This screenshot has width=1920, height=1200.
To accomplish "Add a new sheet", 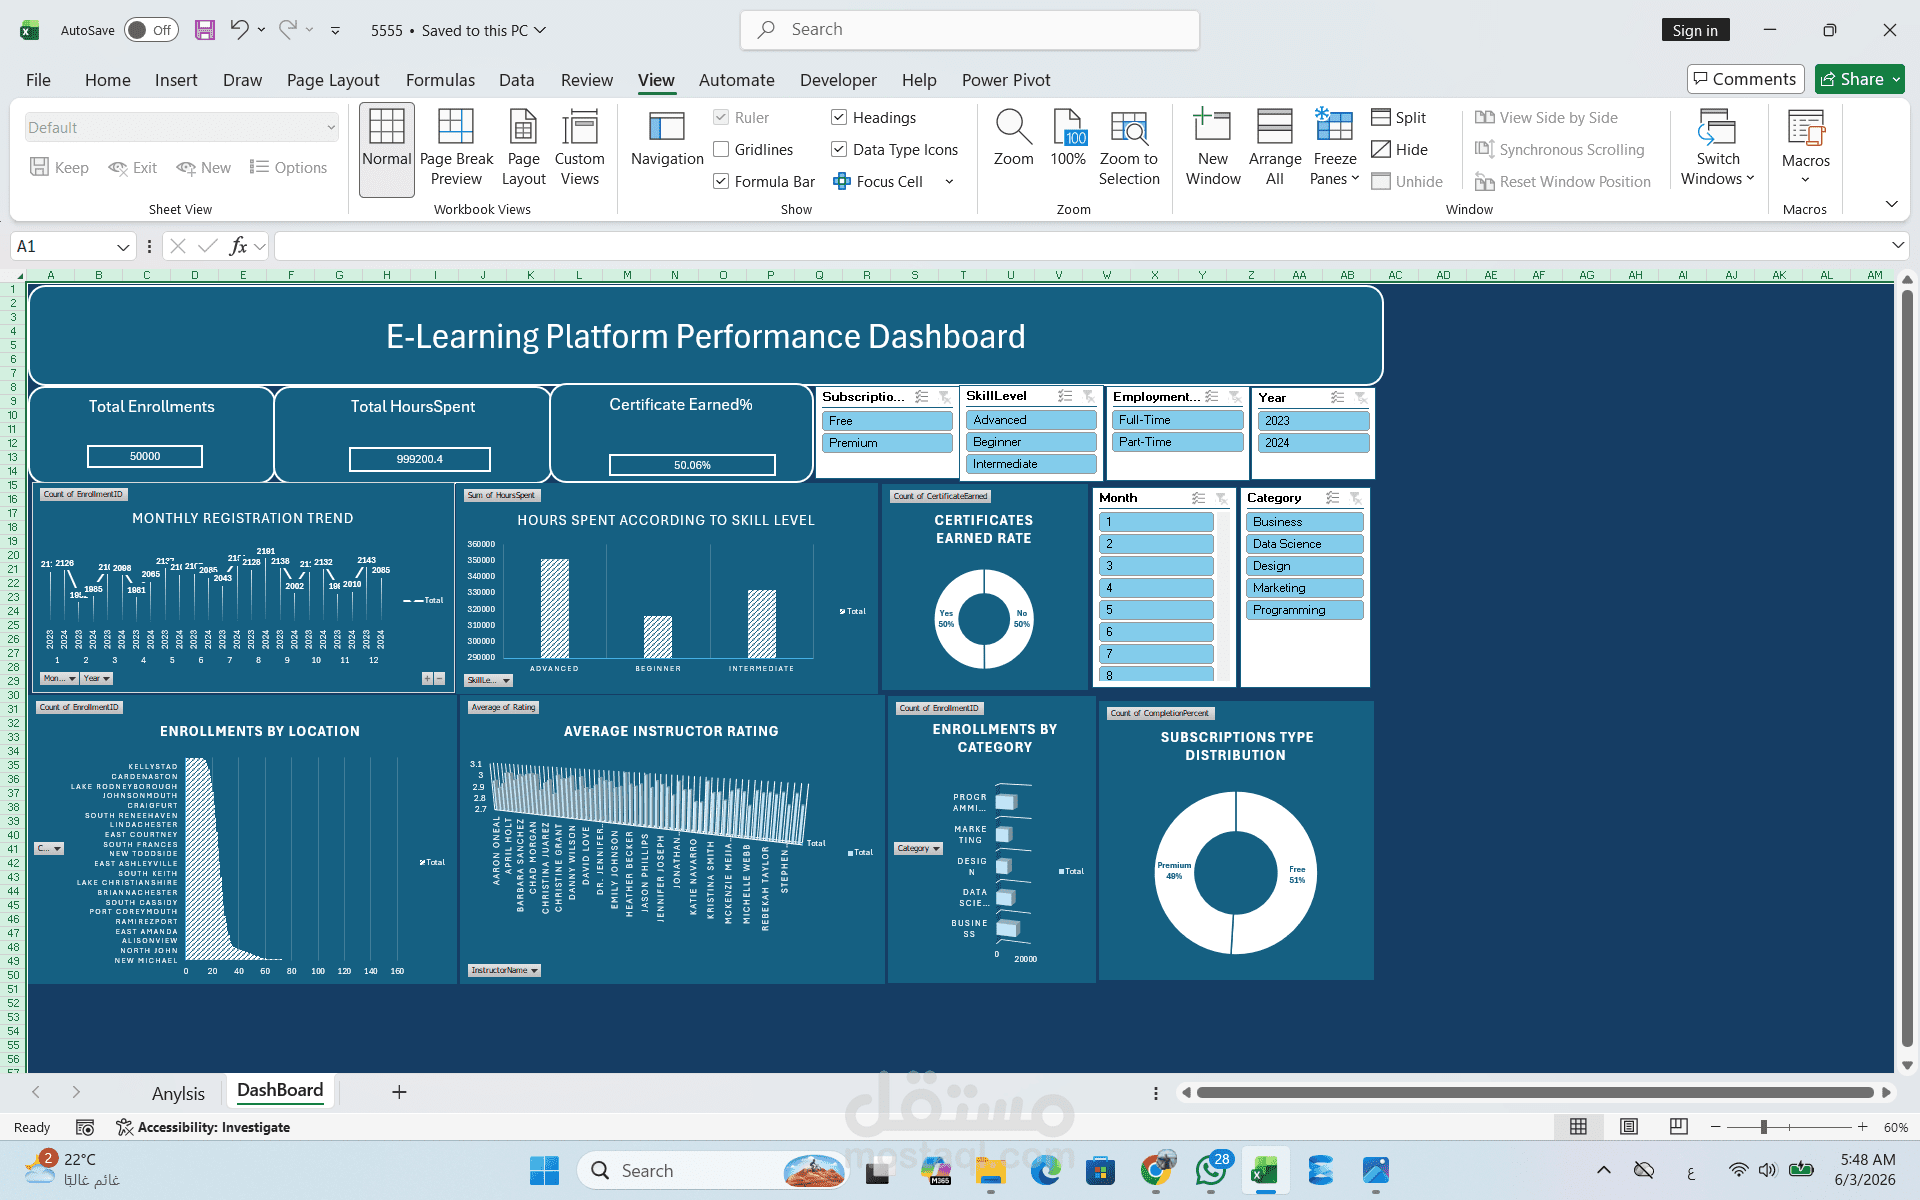I will (399, 1092).
